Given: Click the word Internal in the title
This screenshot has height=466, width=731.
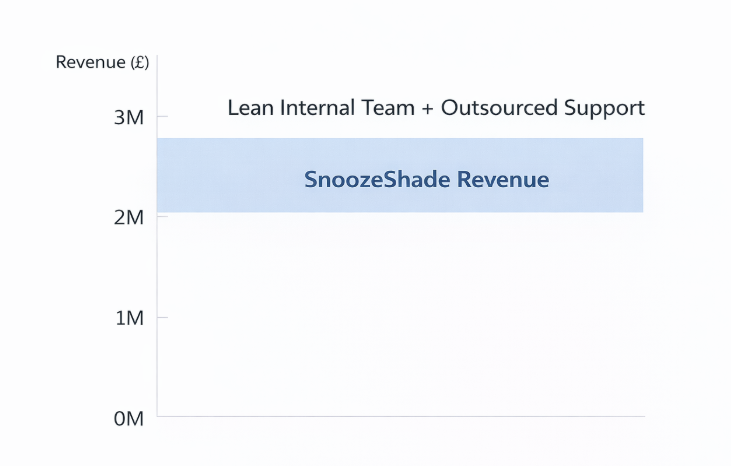Looking at the screenshot, I should point(317,108).
